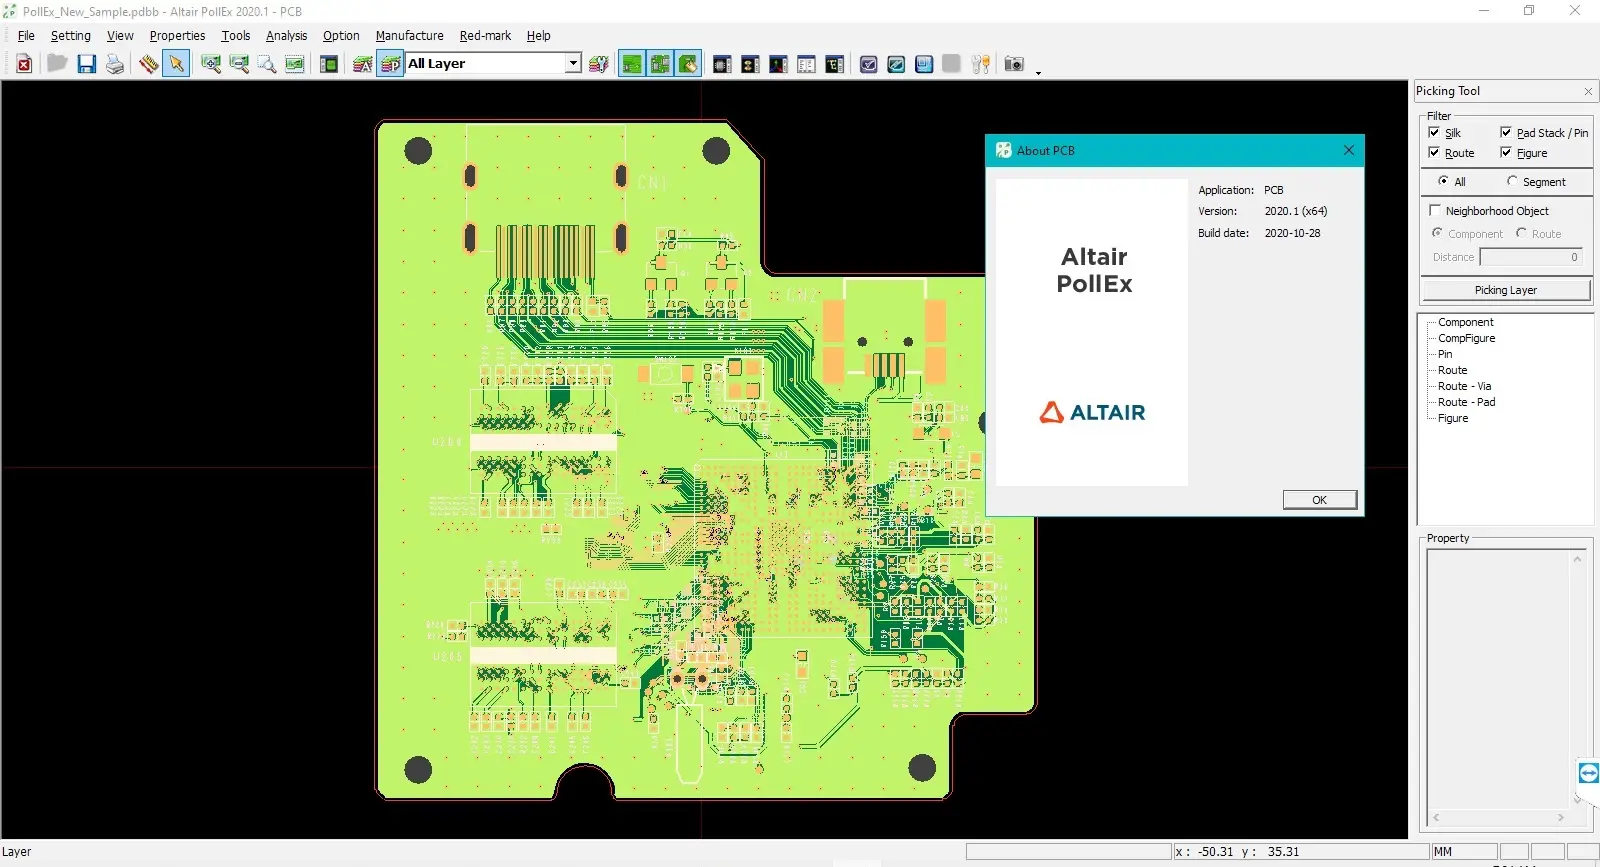The height and width of the screenshot is (867, 1600).
Task: Save with the floppy disk icon
Action: [87, 64]
